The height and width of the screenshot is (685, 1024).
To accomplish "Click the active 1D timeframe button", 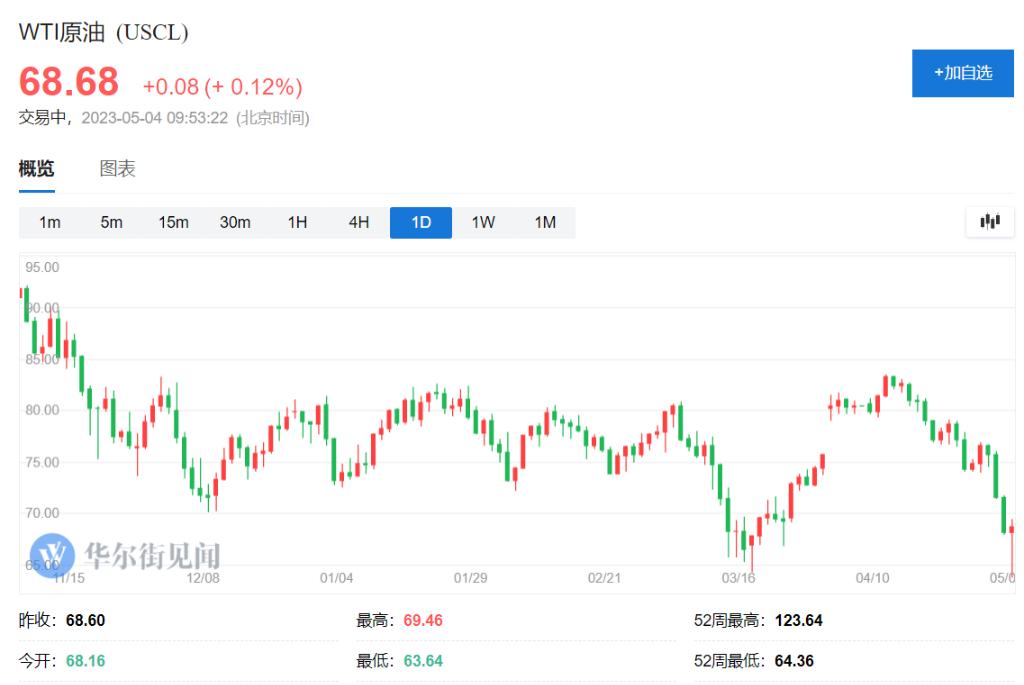I will point(420,222).
